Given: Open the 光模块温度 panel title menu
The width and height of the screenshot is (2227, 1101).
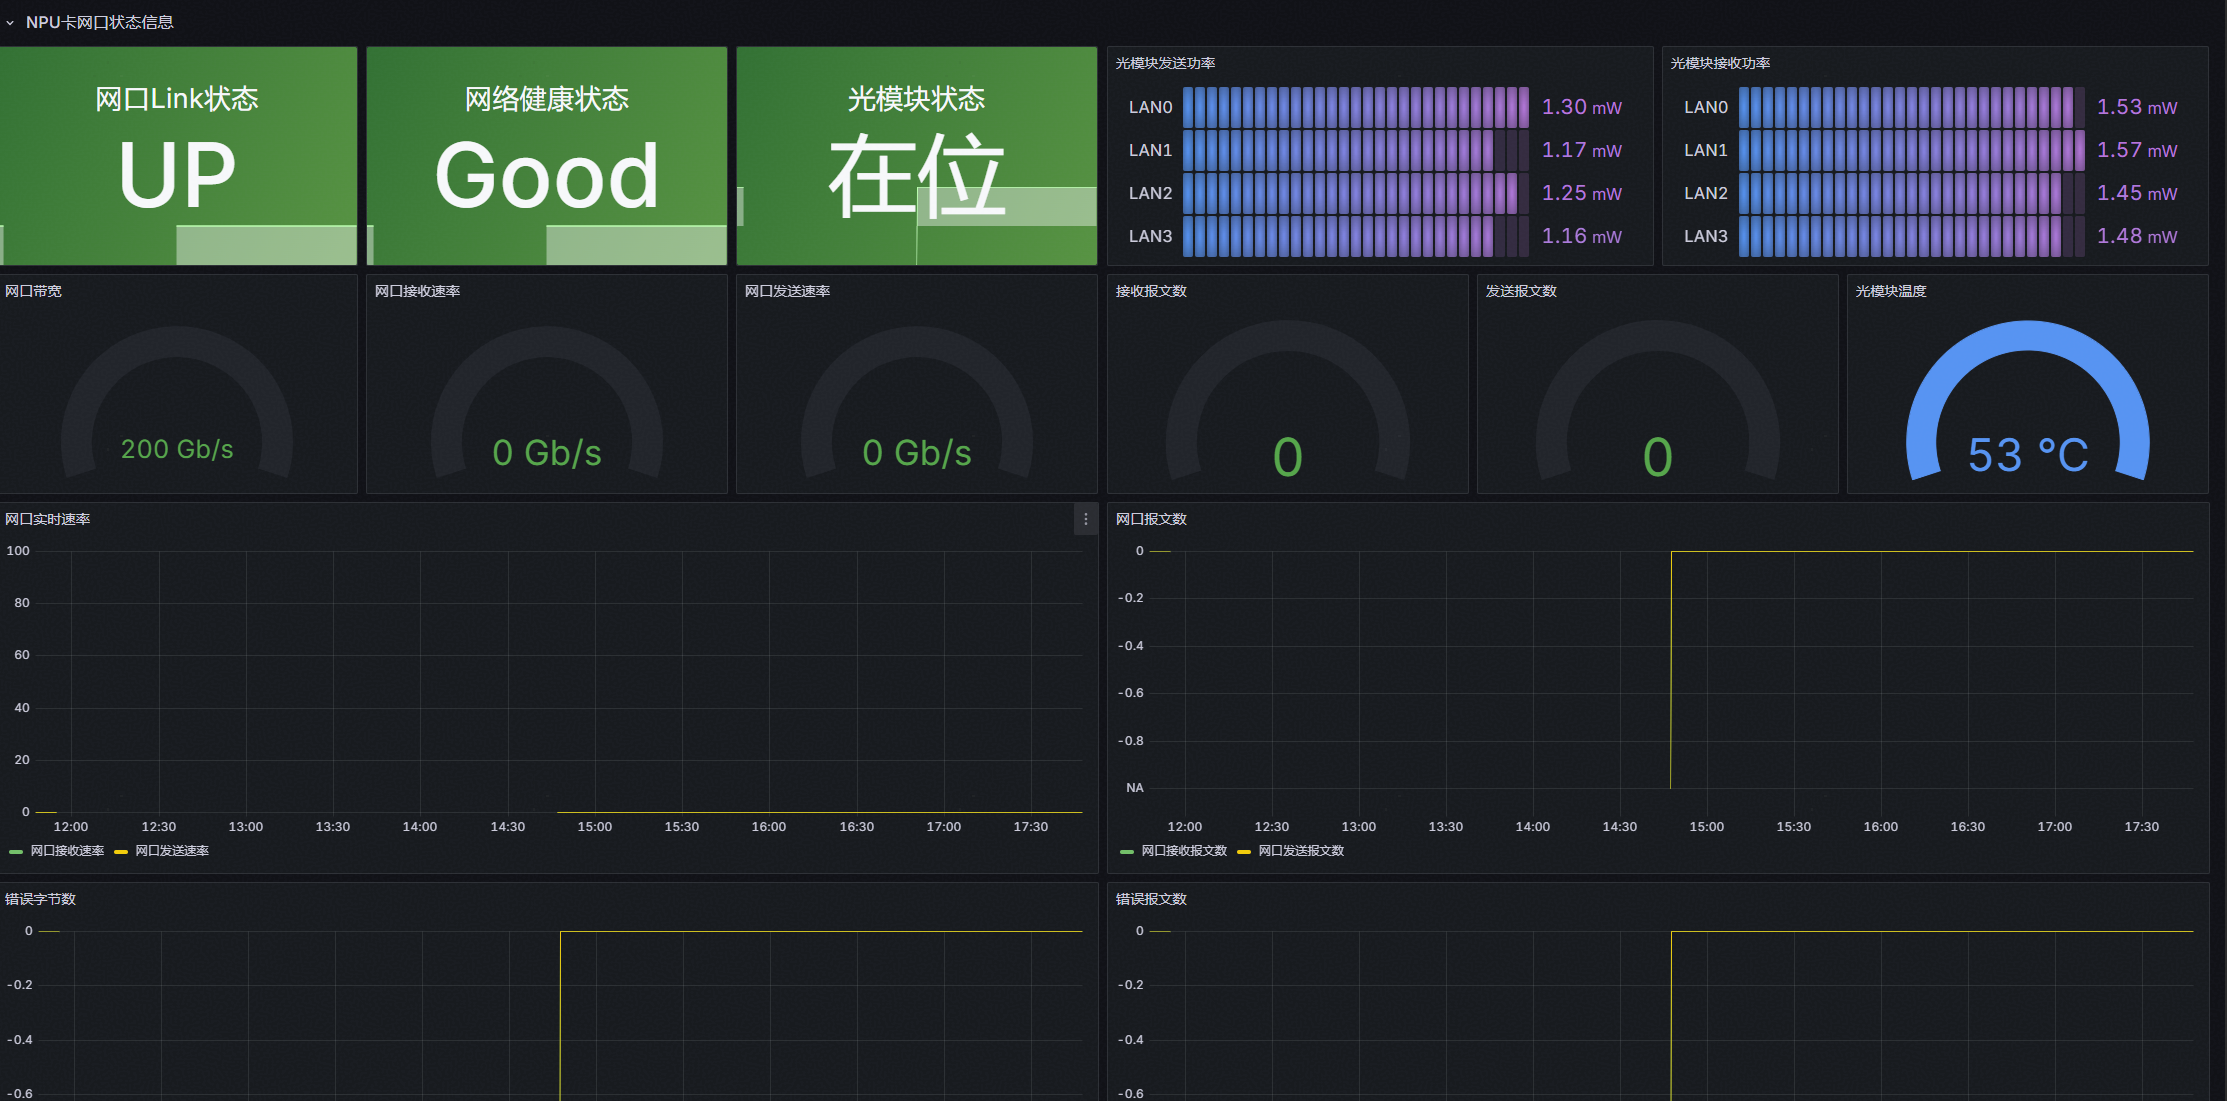Looking at the screenshot, I should click(1890, 291).
